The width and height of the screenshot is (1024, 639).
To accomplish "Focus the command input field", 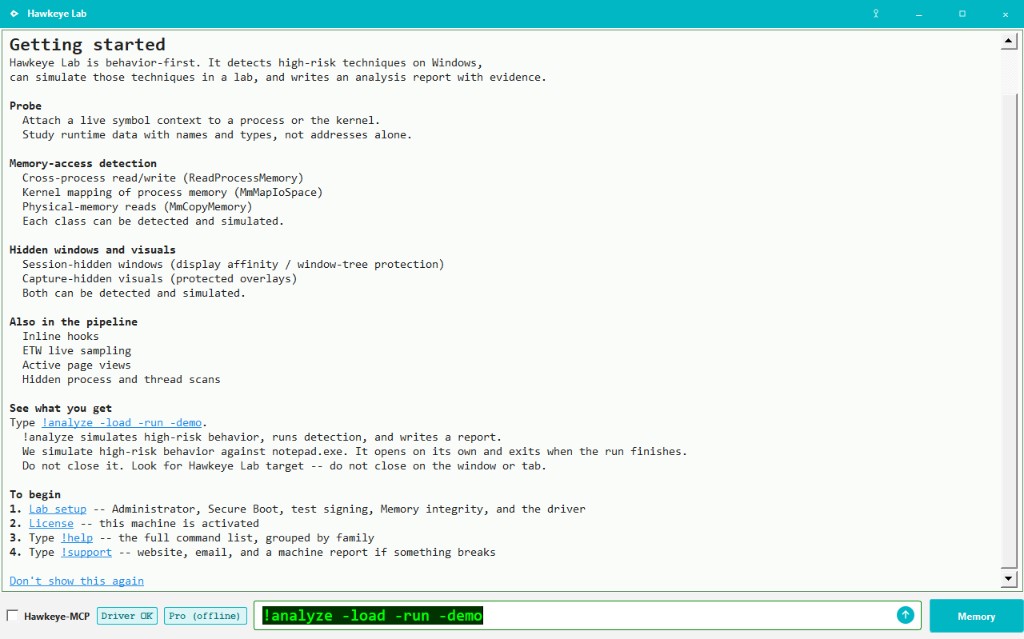I will (587, 615).
